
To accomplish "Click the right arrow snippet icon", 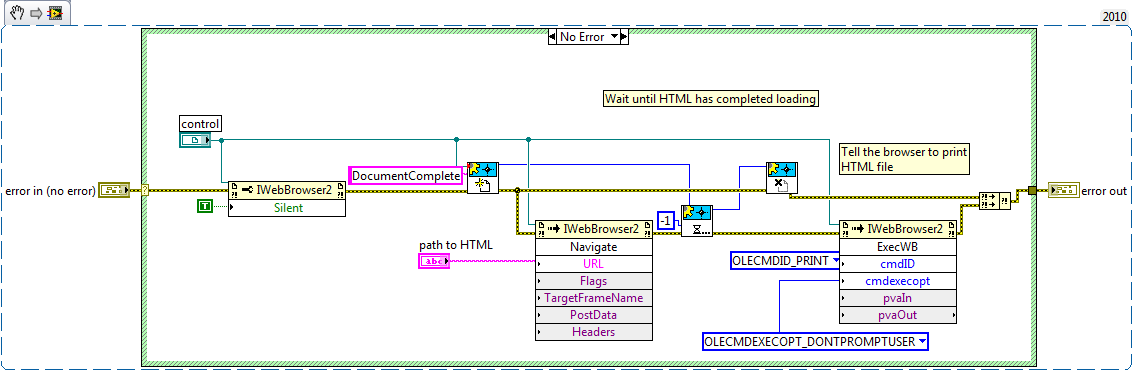I will coord(36,13).
